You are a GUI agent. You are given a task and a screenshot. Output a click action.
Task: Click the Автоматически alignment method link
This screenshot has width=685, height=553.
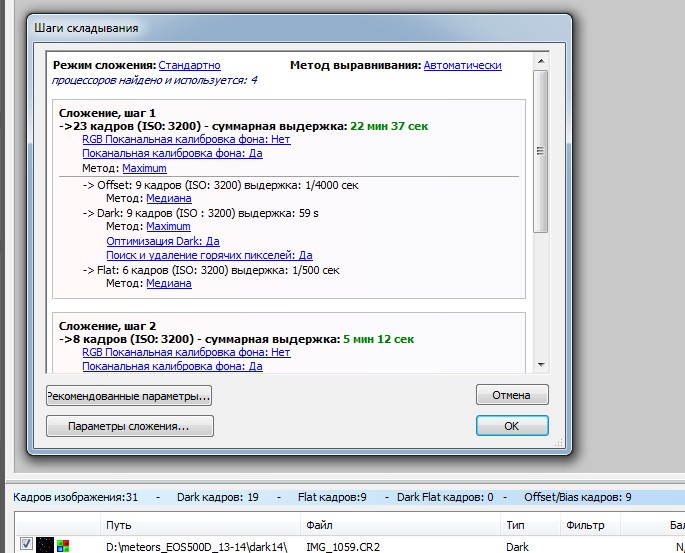tap(462, 65)
